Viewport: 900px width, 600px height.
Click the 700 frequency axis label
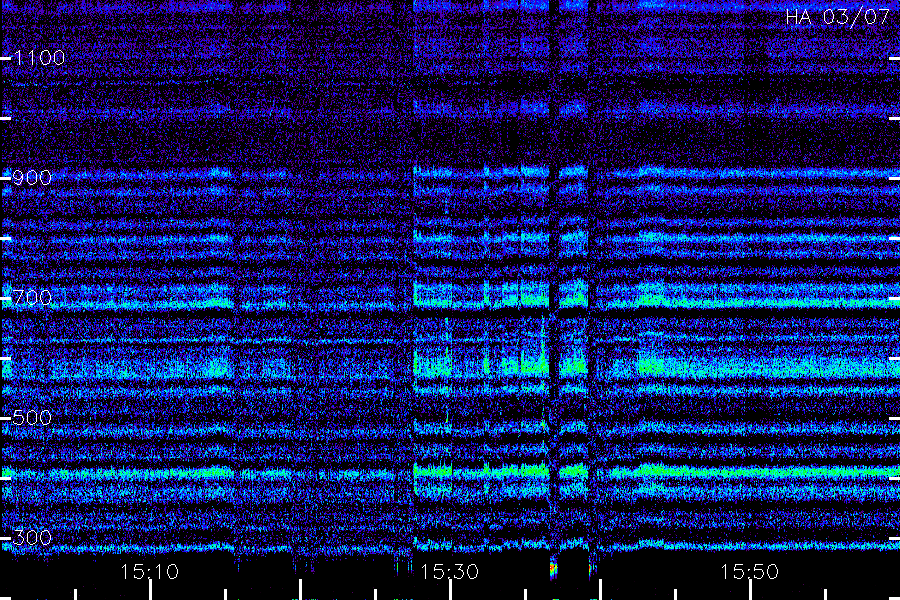coord(32,298)
